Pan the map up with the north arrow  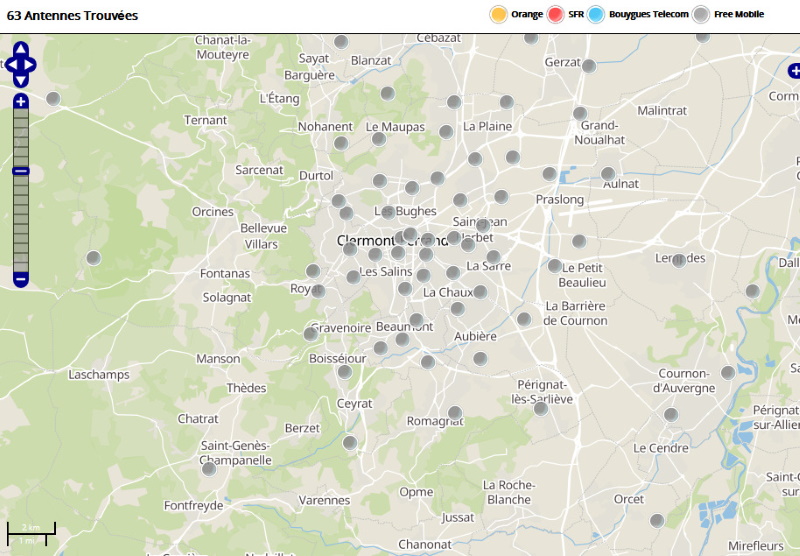click(x=20, y=49)
